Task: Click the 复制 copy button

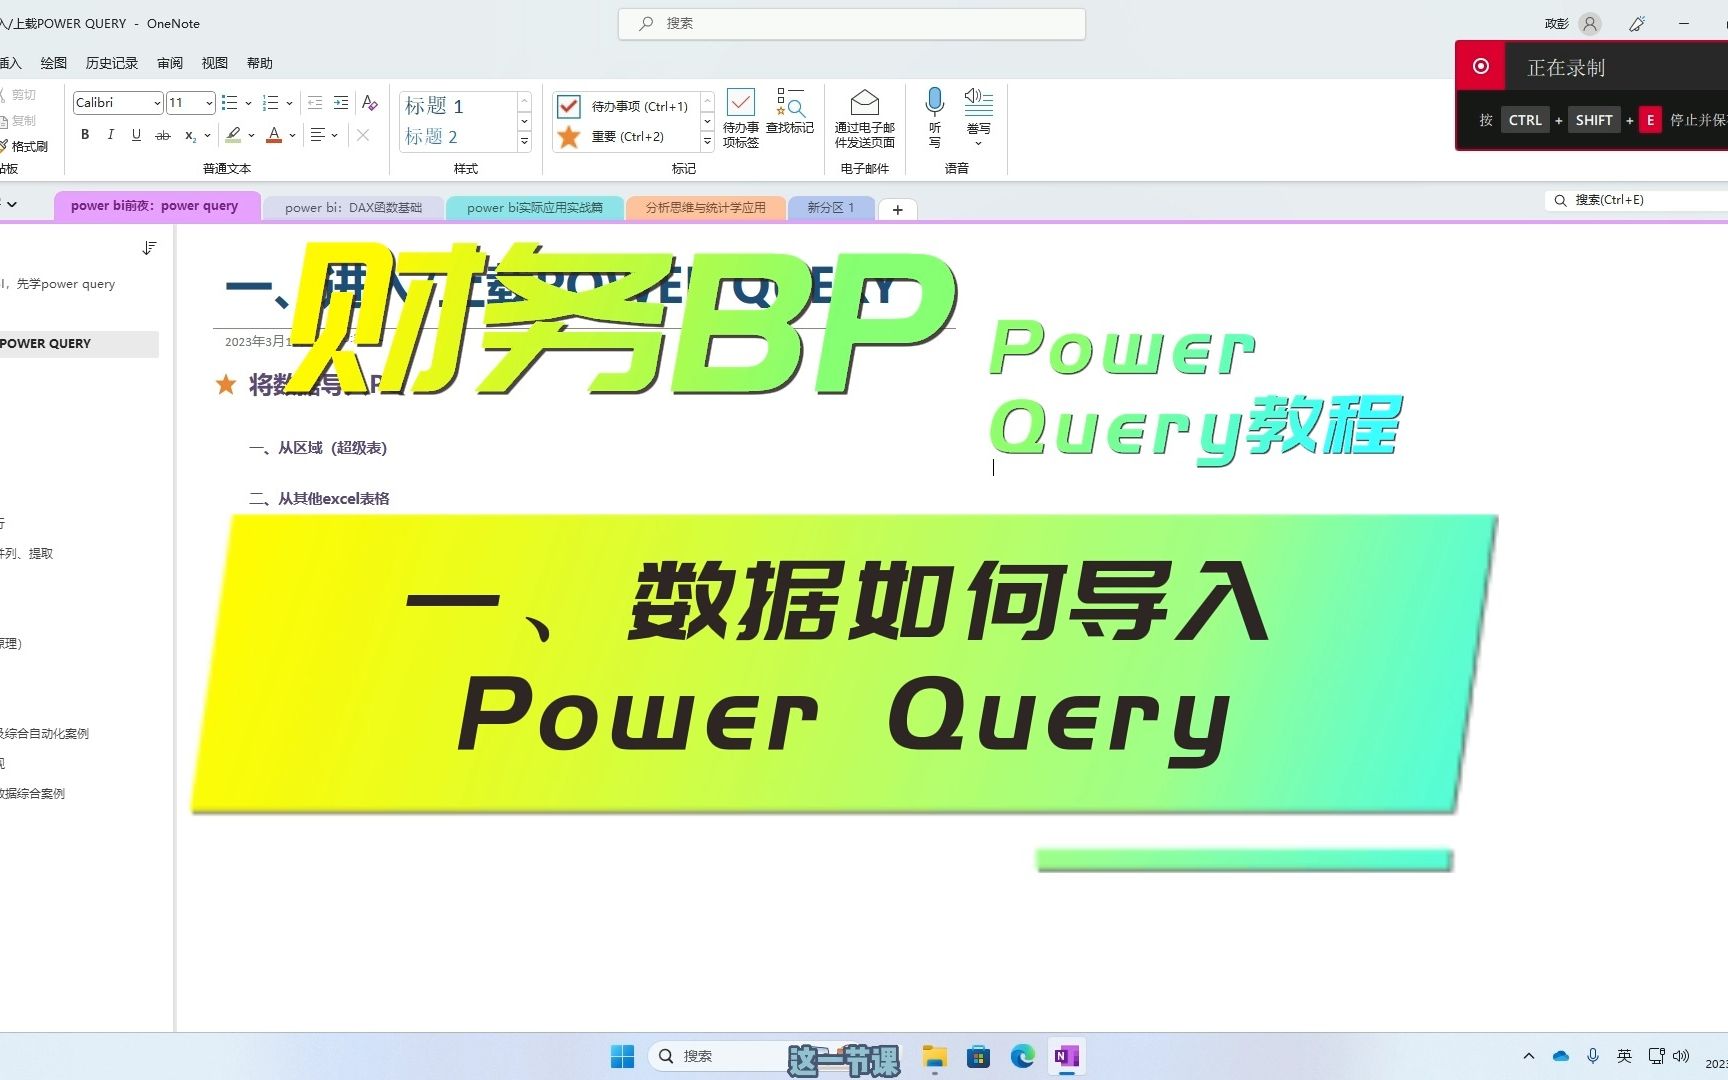Action: click(x=20, y=120)
